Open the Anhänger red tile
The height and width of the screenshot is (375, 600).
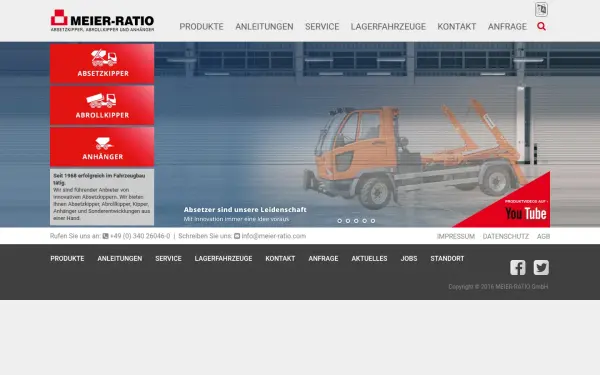[x=102, y=147]
